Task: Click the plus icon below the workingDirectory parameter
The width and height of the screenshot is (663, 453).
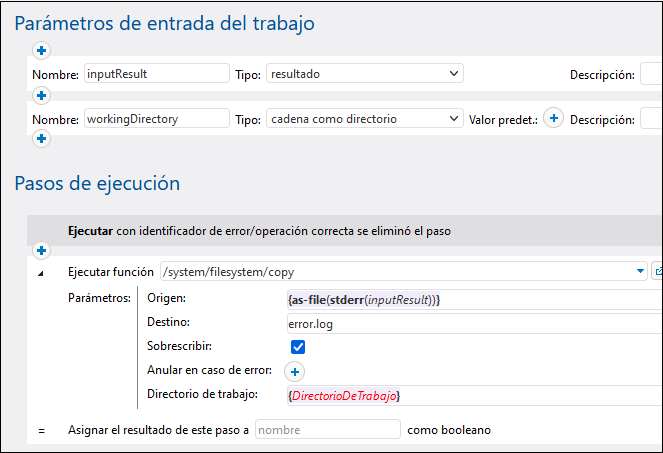Action: (x=42, y=139)
